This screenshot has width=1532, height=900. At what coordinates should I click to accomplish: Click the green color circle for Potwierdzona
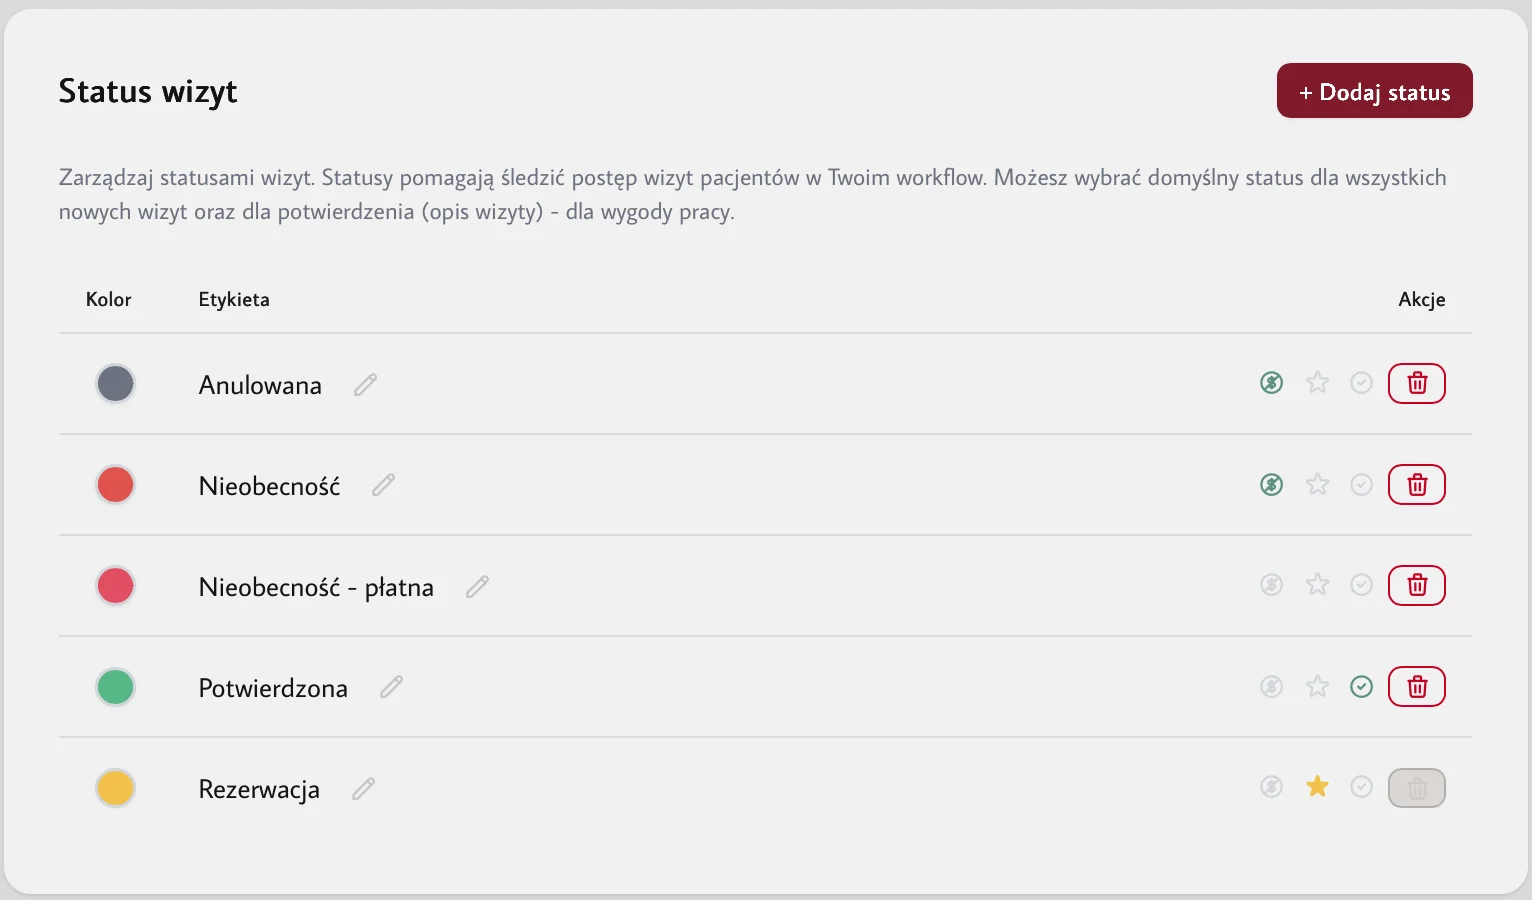116,687
